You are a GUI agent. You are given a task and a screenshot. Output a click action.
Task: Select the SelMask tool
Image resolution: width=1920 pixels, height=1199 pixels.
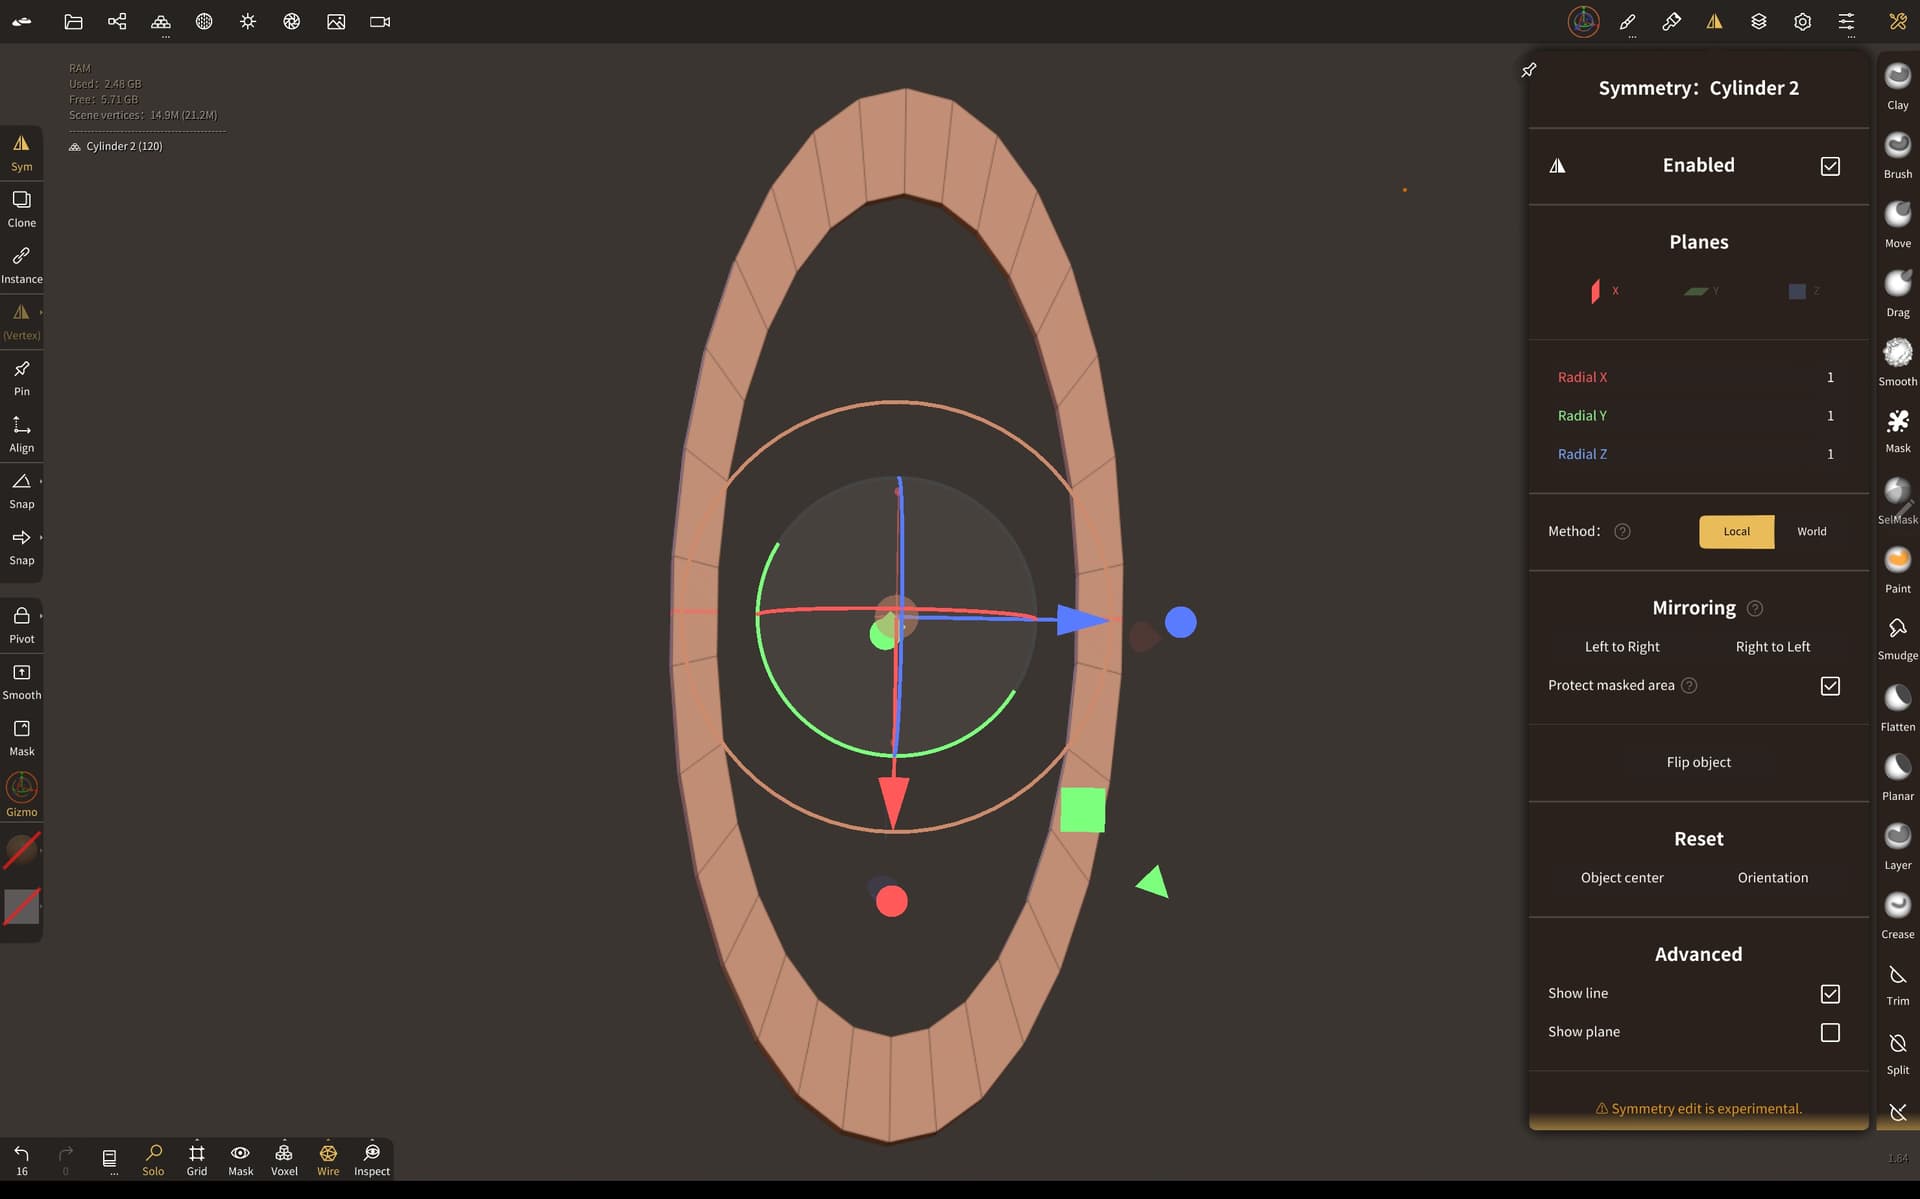(1898, 500)
